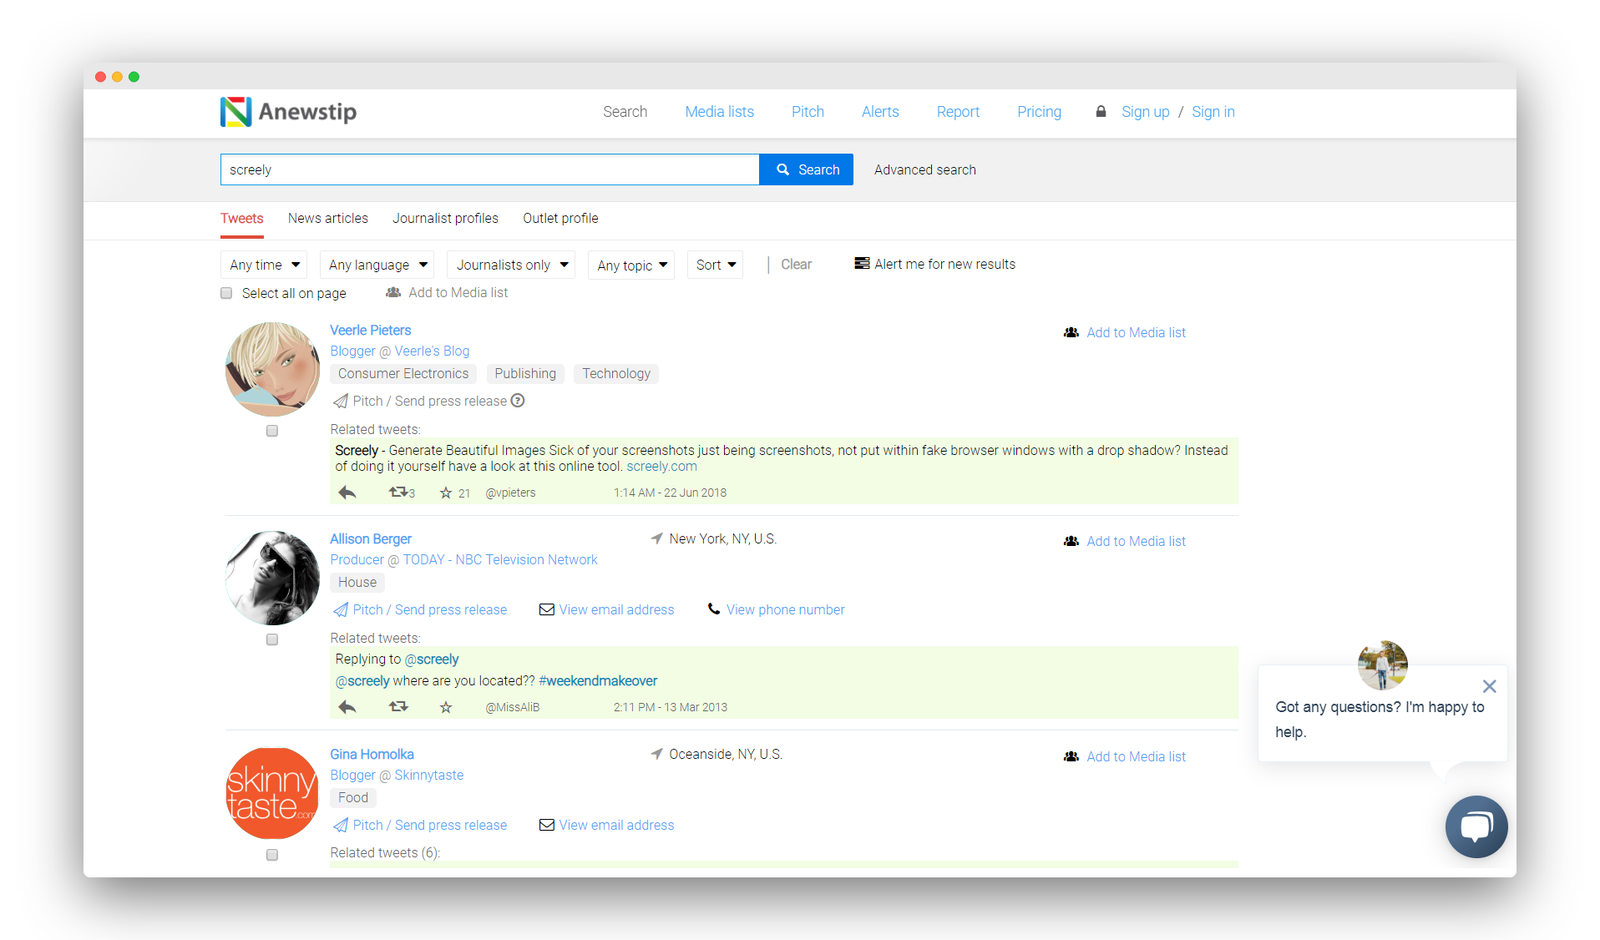Click the Sign up link
The image size is (1600, 940).
1145,112
